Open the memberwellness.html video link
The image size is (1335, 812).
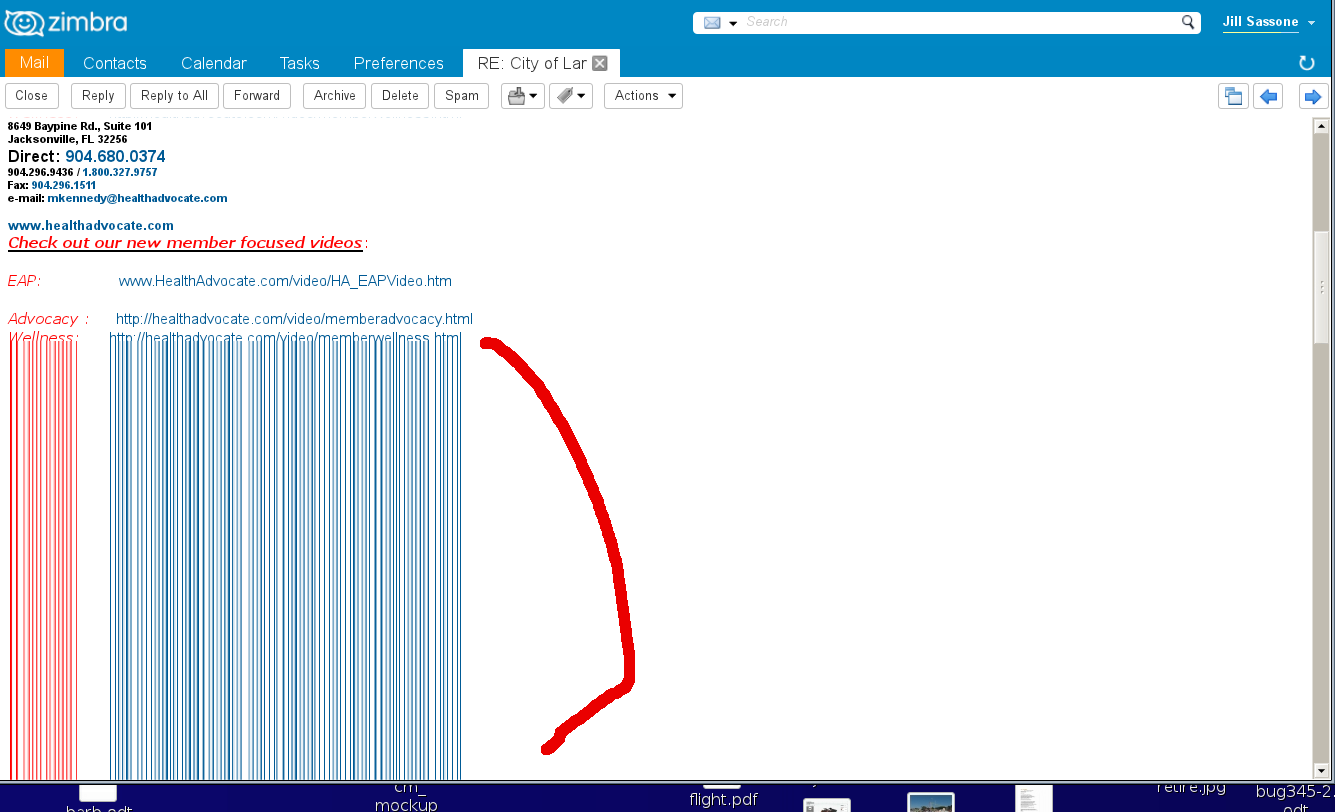click(285, 338)
